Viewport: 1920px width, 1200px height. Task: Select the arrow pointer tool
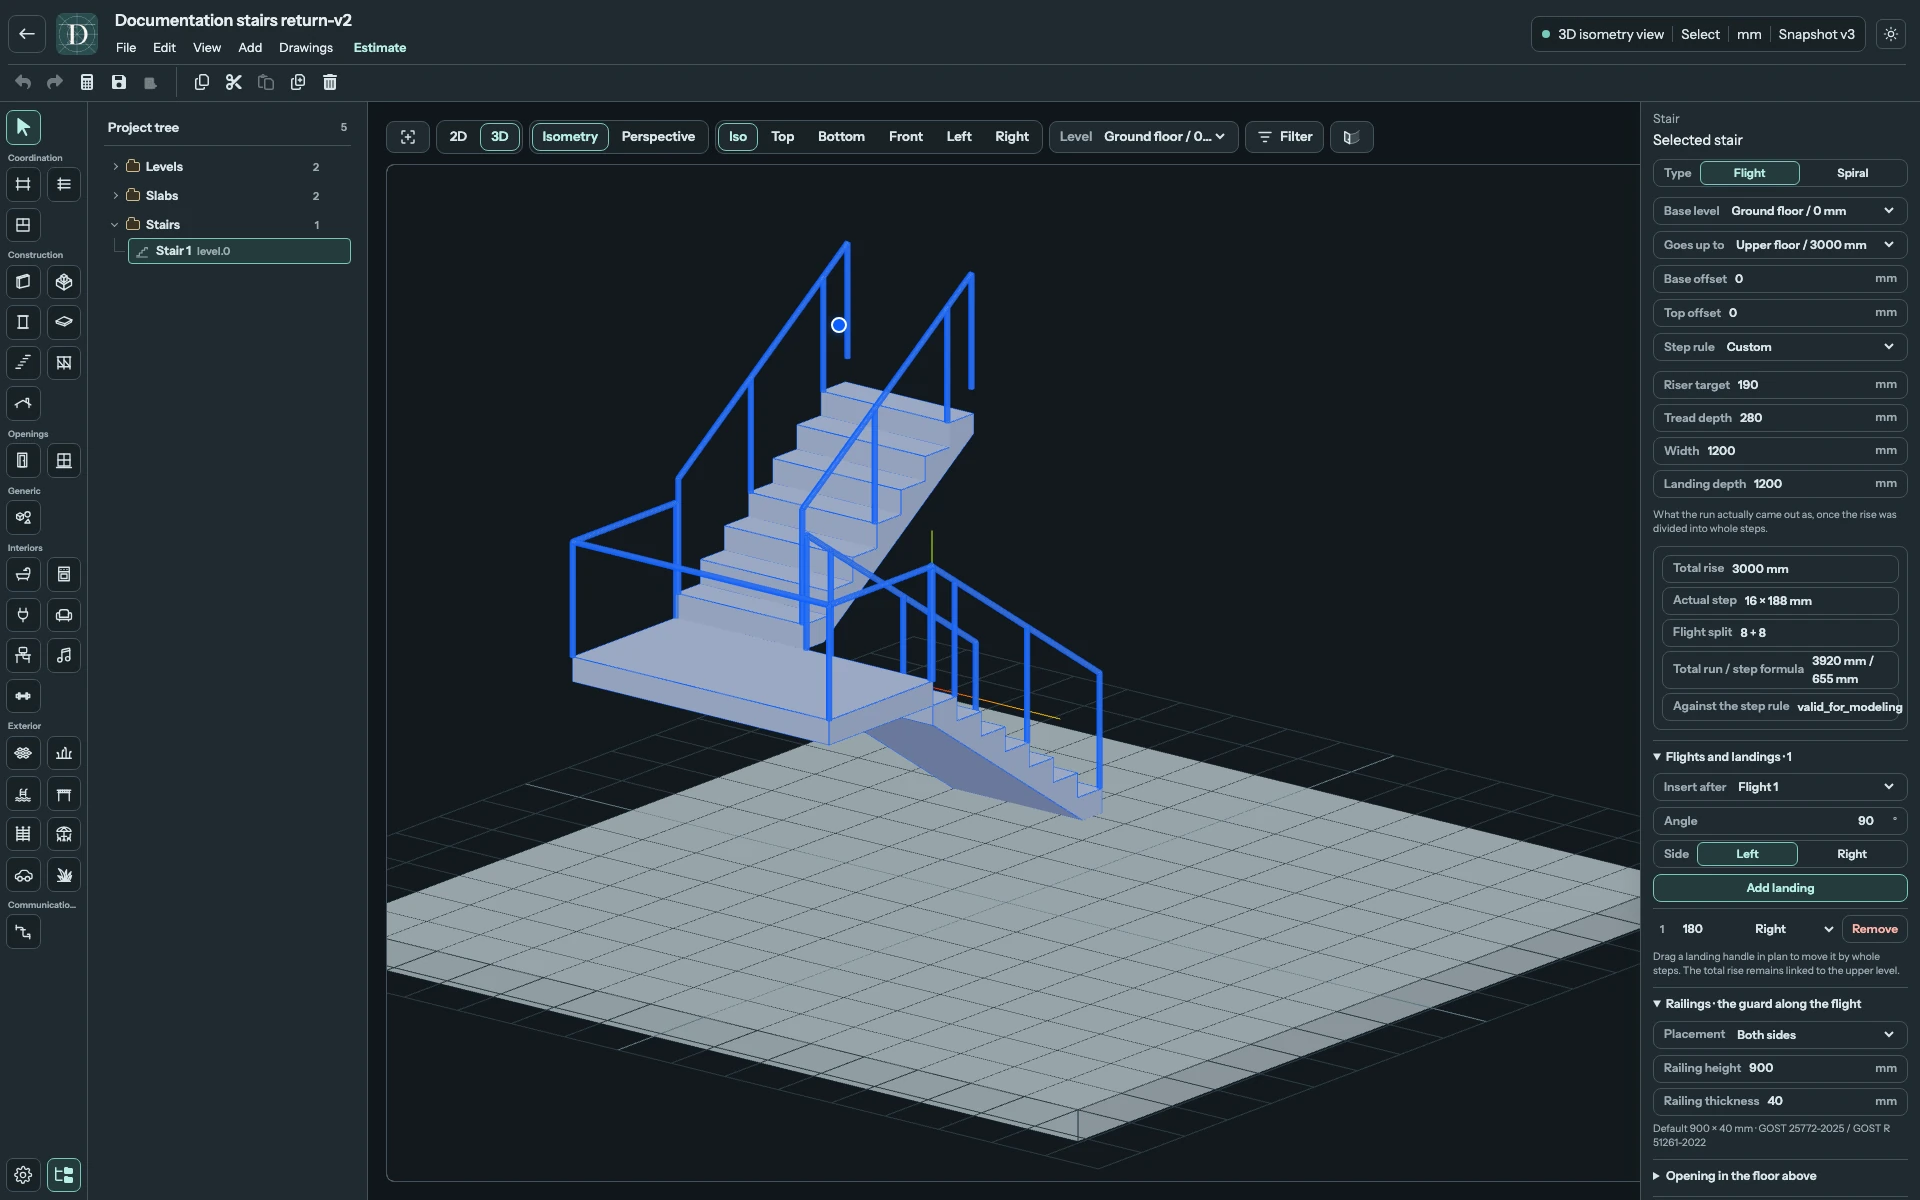23,127
